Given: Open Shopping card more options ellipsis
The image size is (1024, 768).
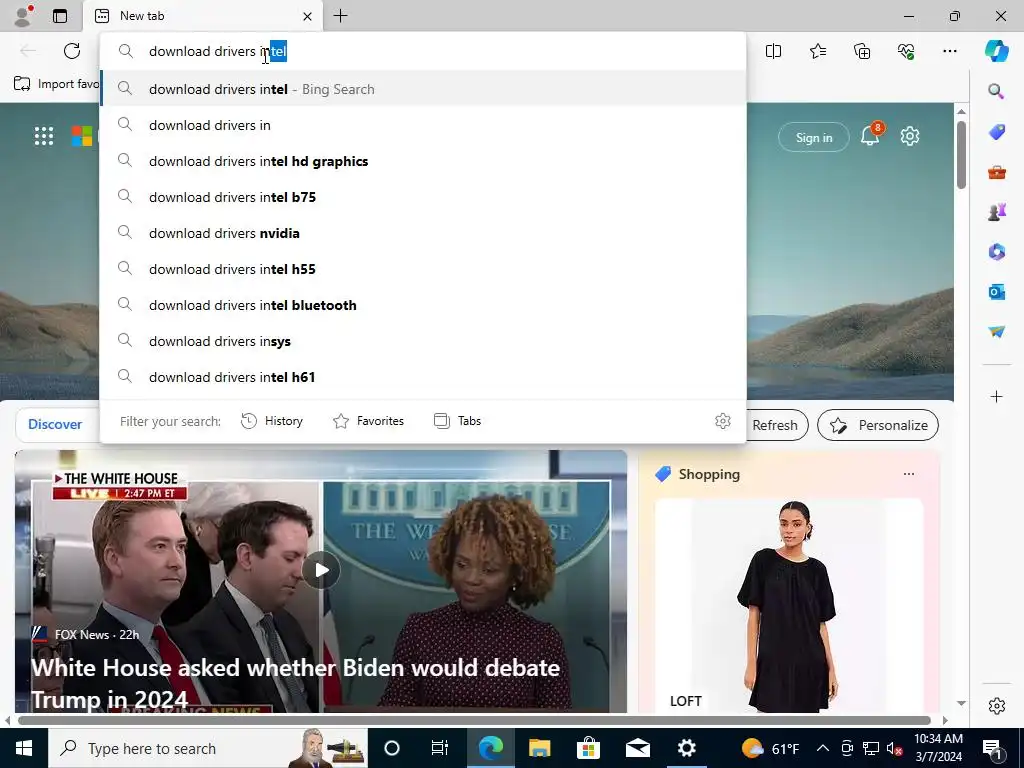Looking at the screenshot, I should pos(908,474).
